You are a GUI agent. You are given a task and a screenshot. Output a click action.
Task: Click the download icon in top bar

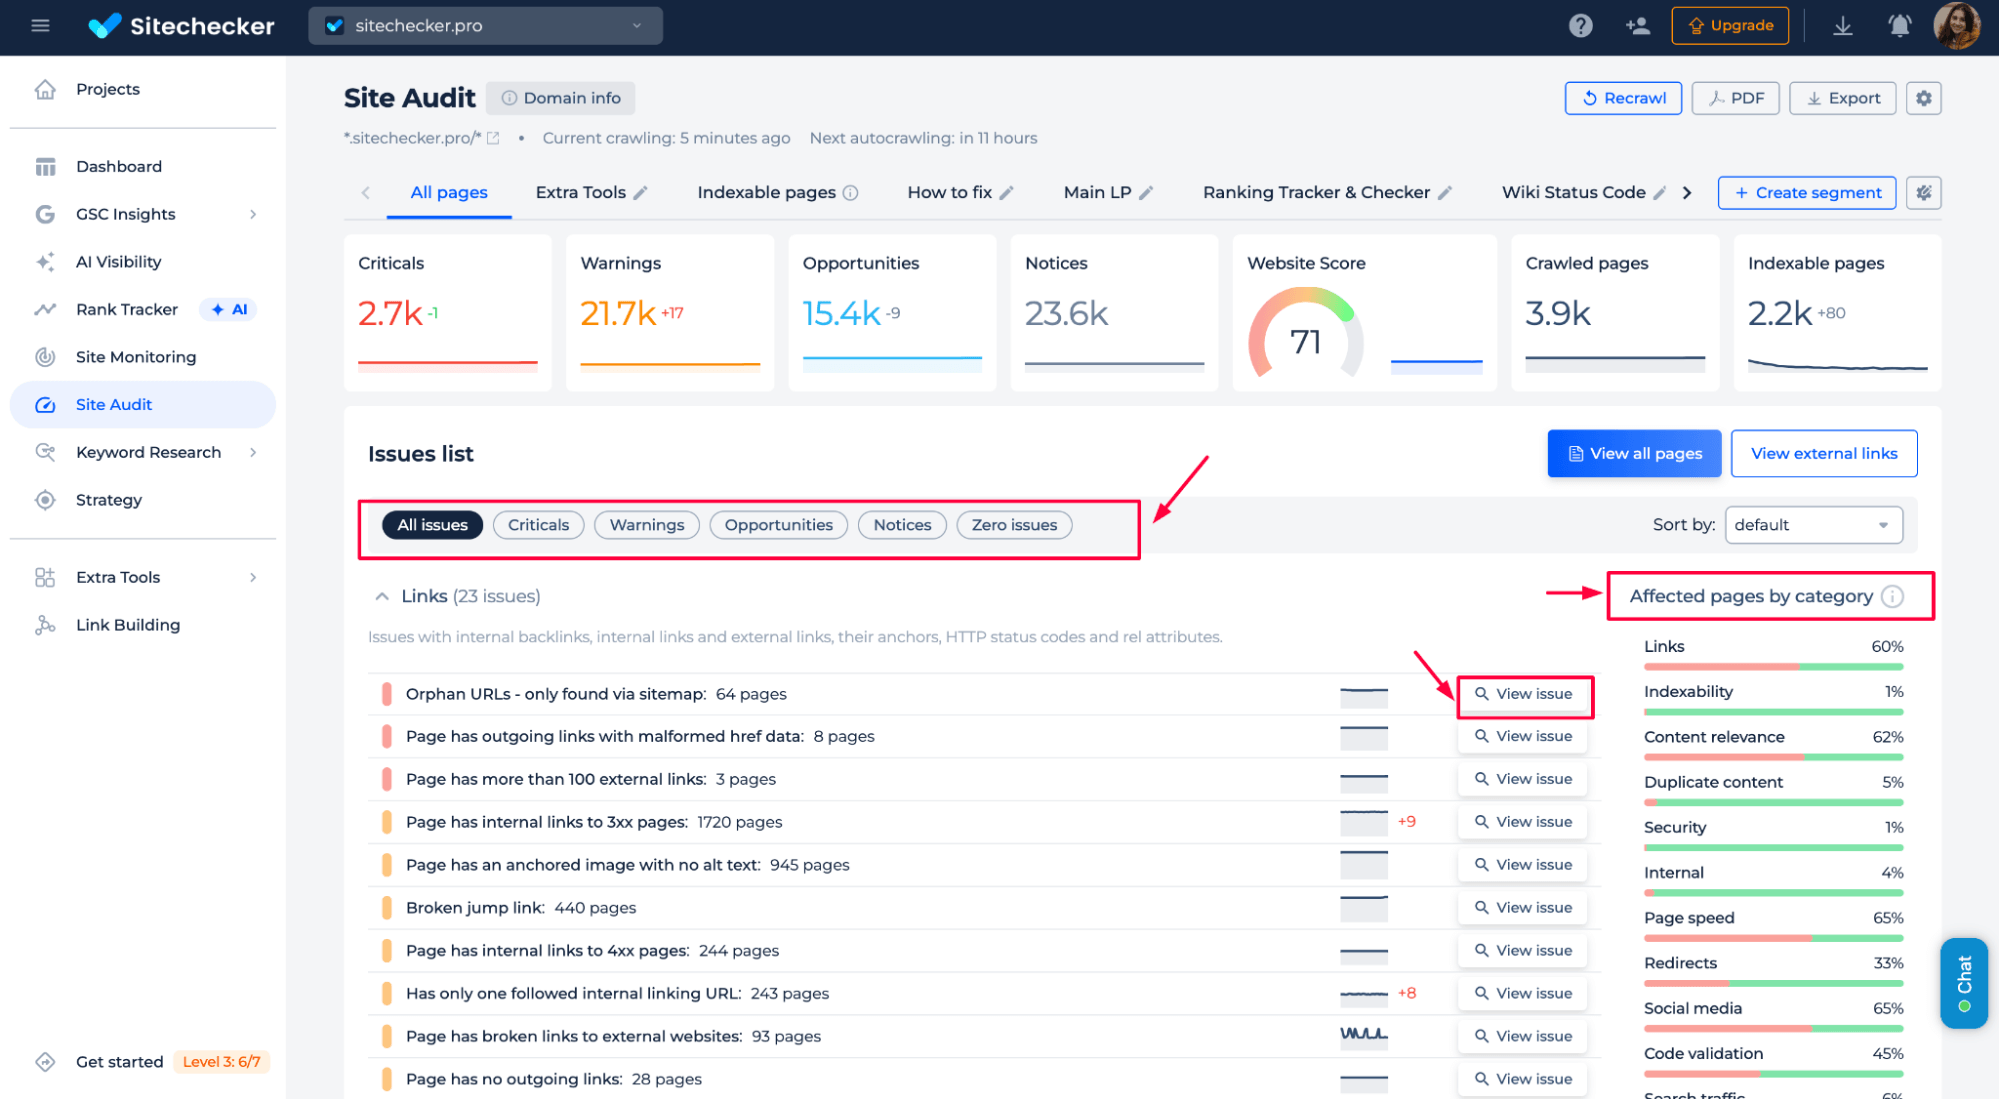coord(1842,26)
